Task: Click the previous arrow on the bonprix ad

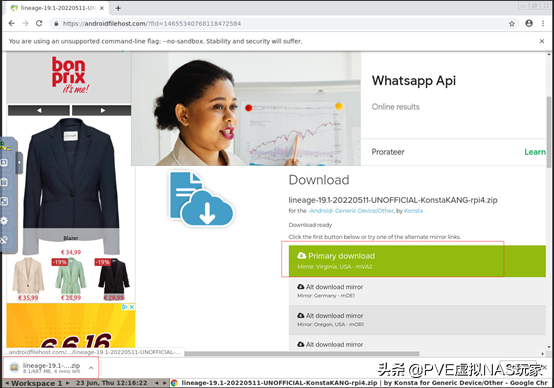Action: [39, 110]
